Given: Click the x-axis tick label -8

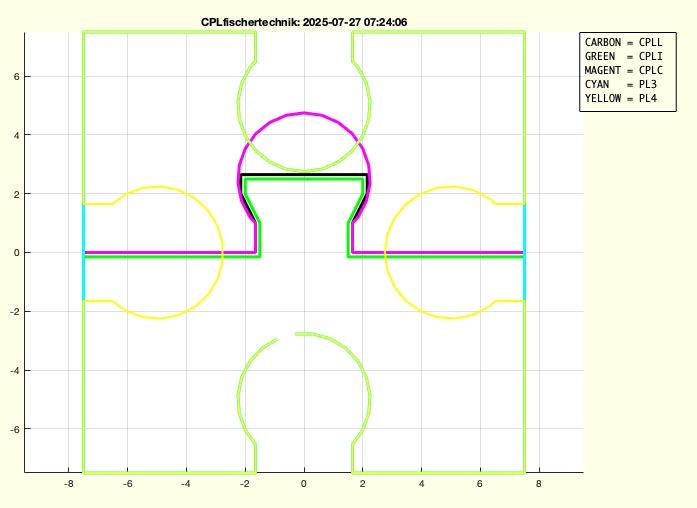Looking at the screenshot, I should (x=68, y=483).
